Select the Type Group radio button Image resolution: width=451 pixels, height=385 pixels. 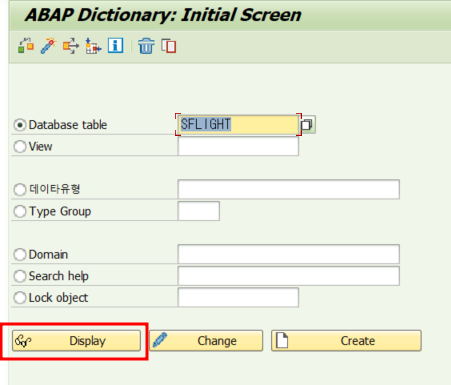point(20,211)
